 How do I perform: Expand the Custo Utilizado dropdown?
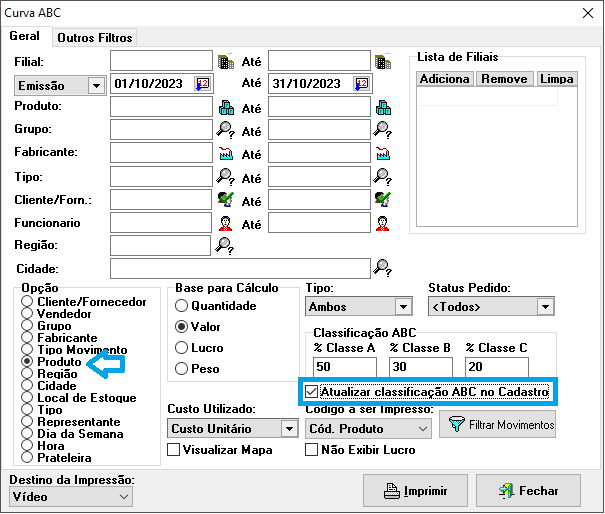(289, 428)
